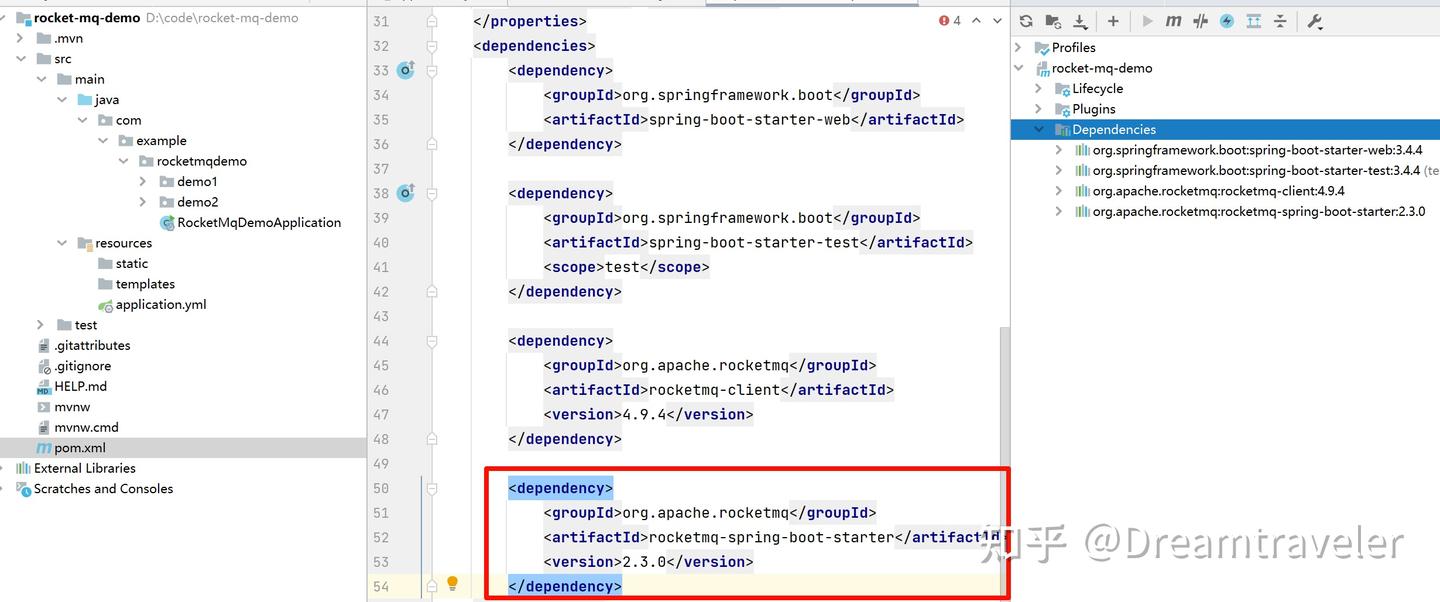Reload all Maven projects
The image size is (1440, 602).
coord(1025,20)
